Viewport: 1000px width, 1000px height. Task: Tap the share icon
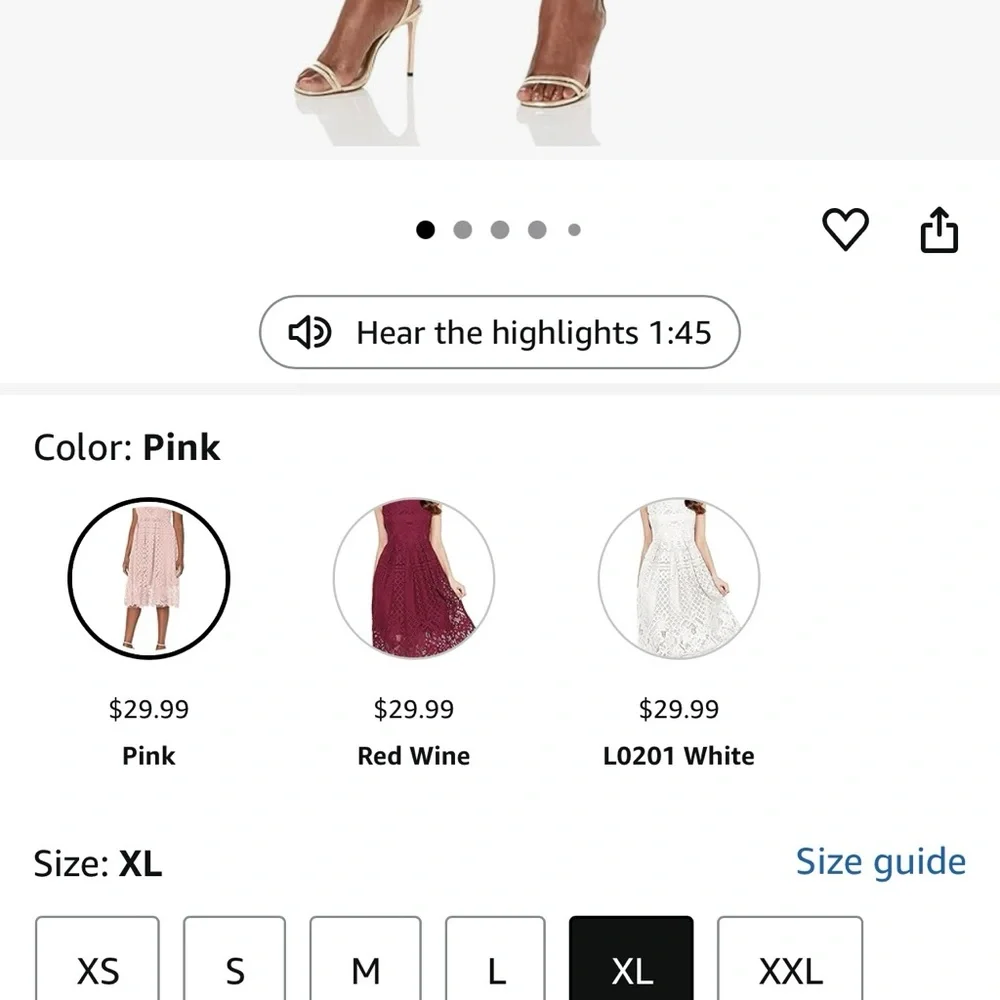pos(939,230)
